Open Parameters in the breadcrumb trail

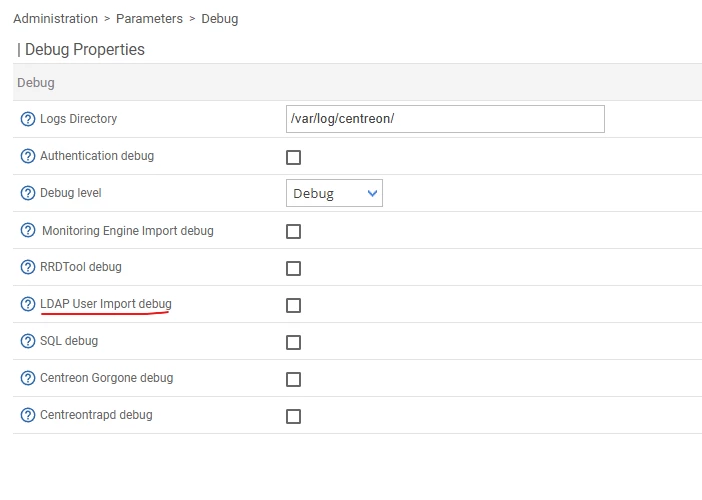(x=149, y=19)
